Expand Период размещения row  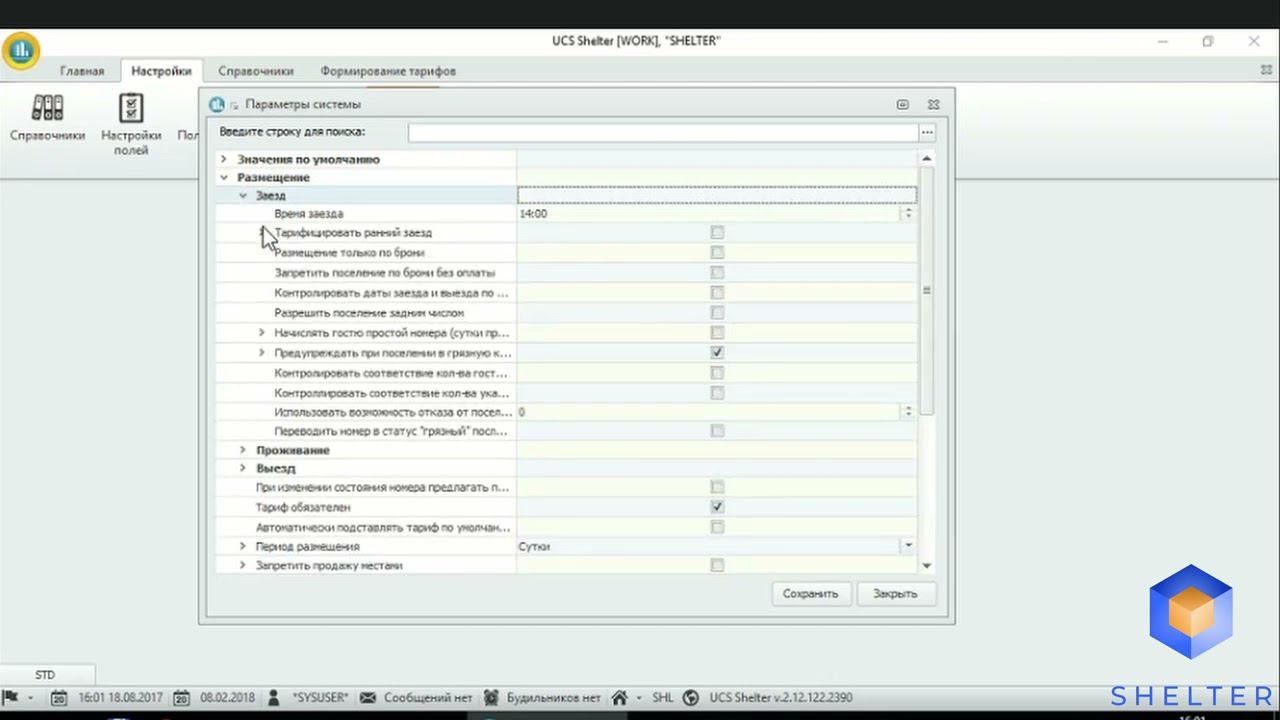tap(243, 546)
